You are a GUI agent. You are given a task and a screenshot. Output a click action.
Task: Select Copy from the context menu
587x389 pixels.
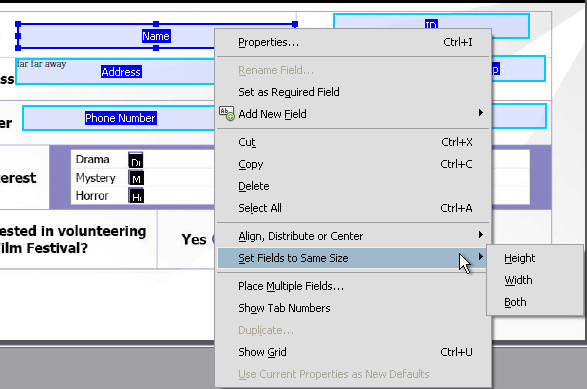pyautogui.click(x=353, y=164)
